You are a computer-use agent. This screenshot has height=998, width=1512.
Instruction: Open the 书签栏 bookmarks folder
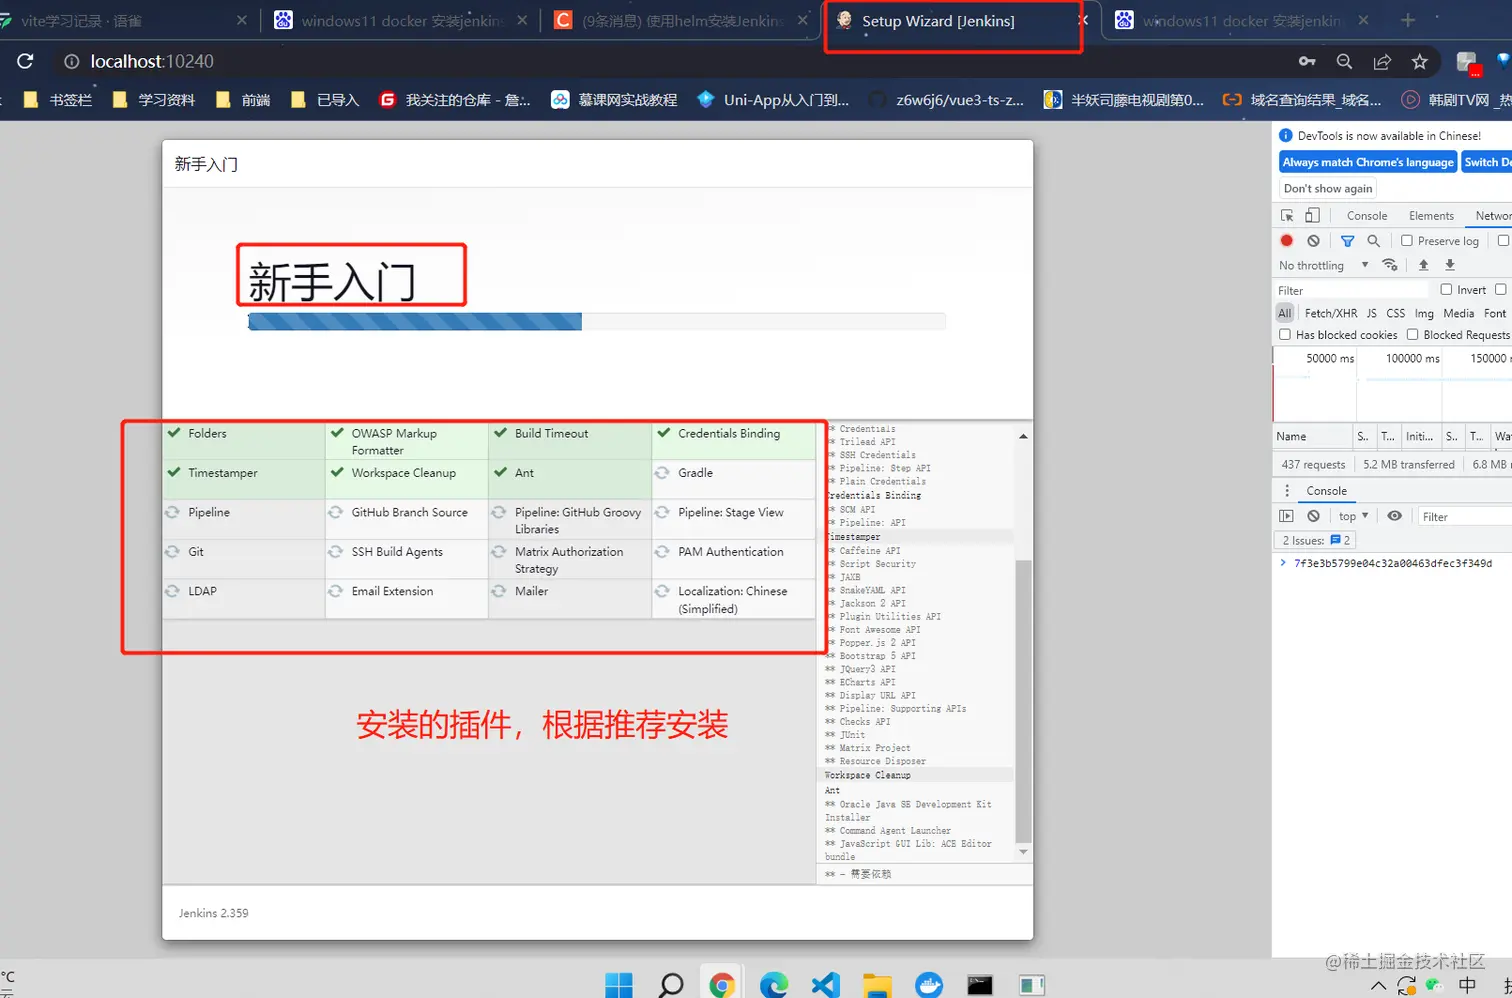pos(58,99)
